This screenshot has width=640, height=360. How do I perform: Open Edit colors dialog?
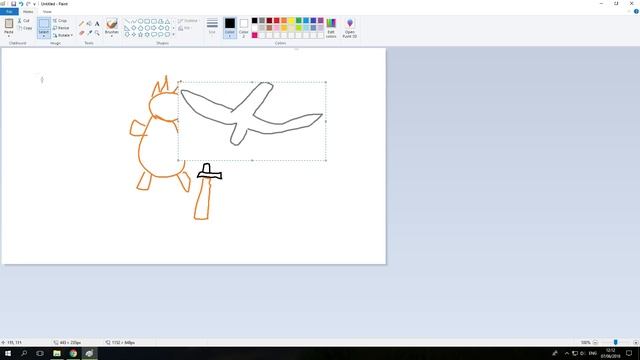click(x=331, y=28)
